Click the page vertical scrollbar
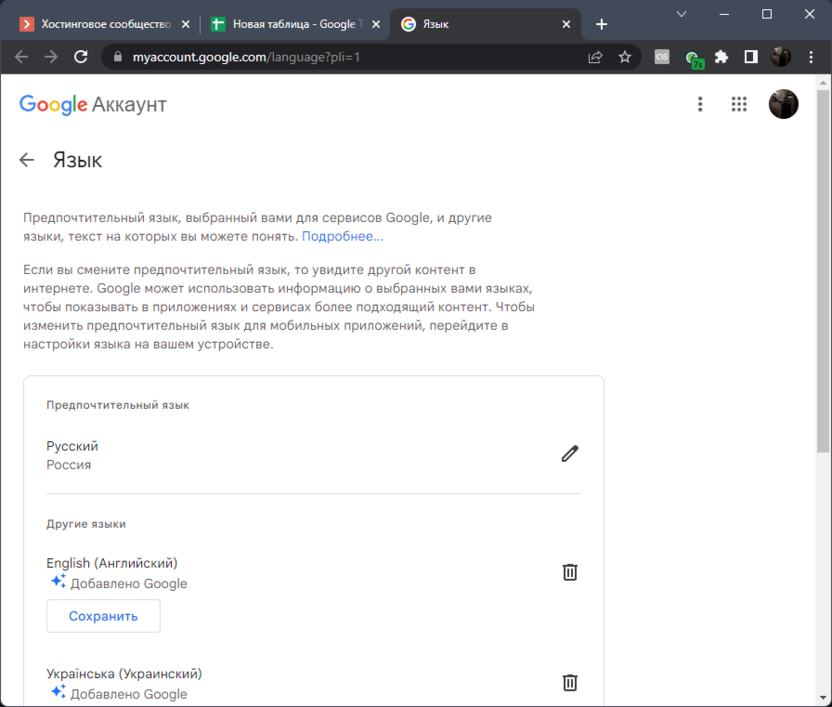 click(x=823, y=300)
